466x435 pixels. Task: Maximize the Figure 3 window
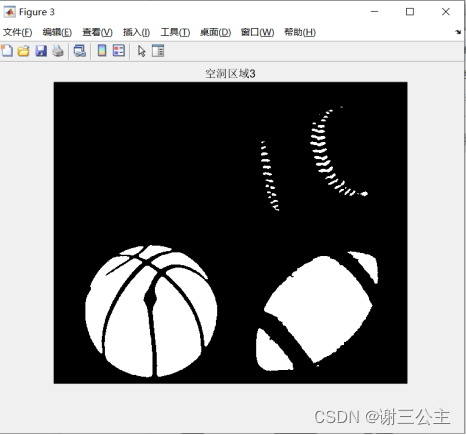pyautogui.click(x=410, y=12)
